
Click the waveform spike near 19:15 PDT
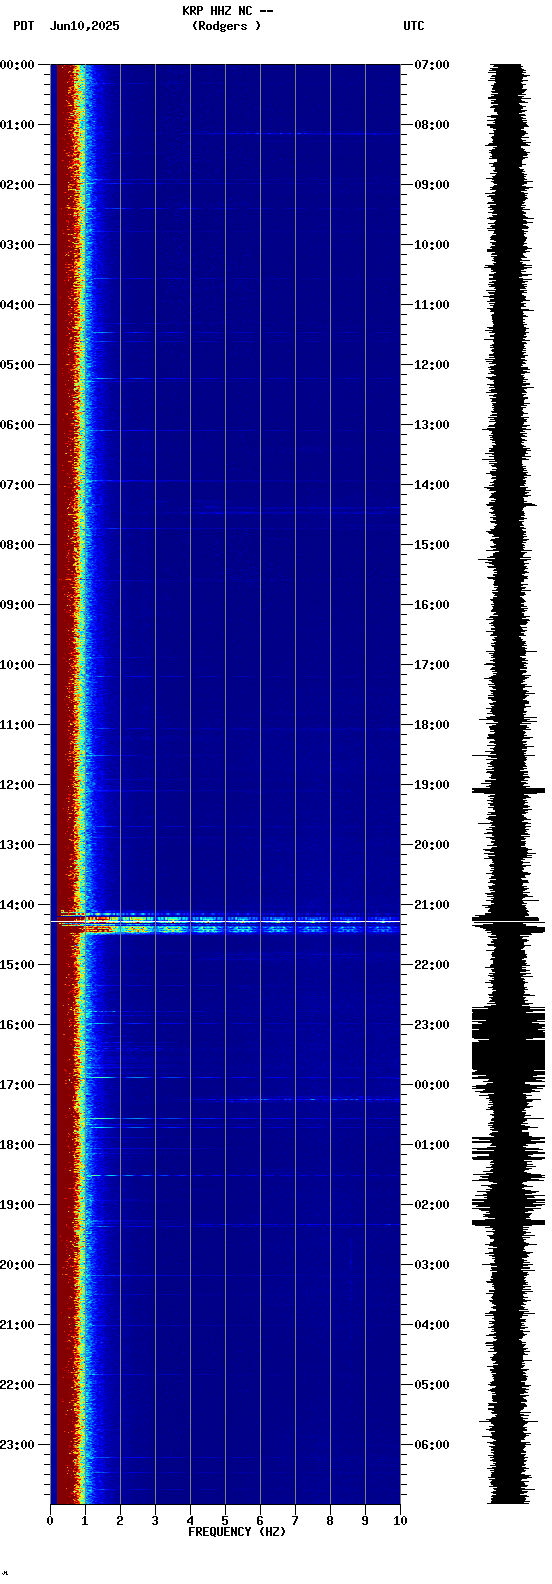tap(509, 1221)
